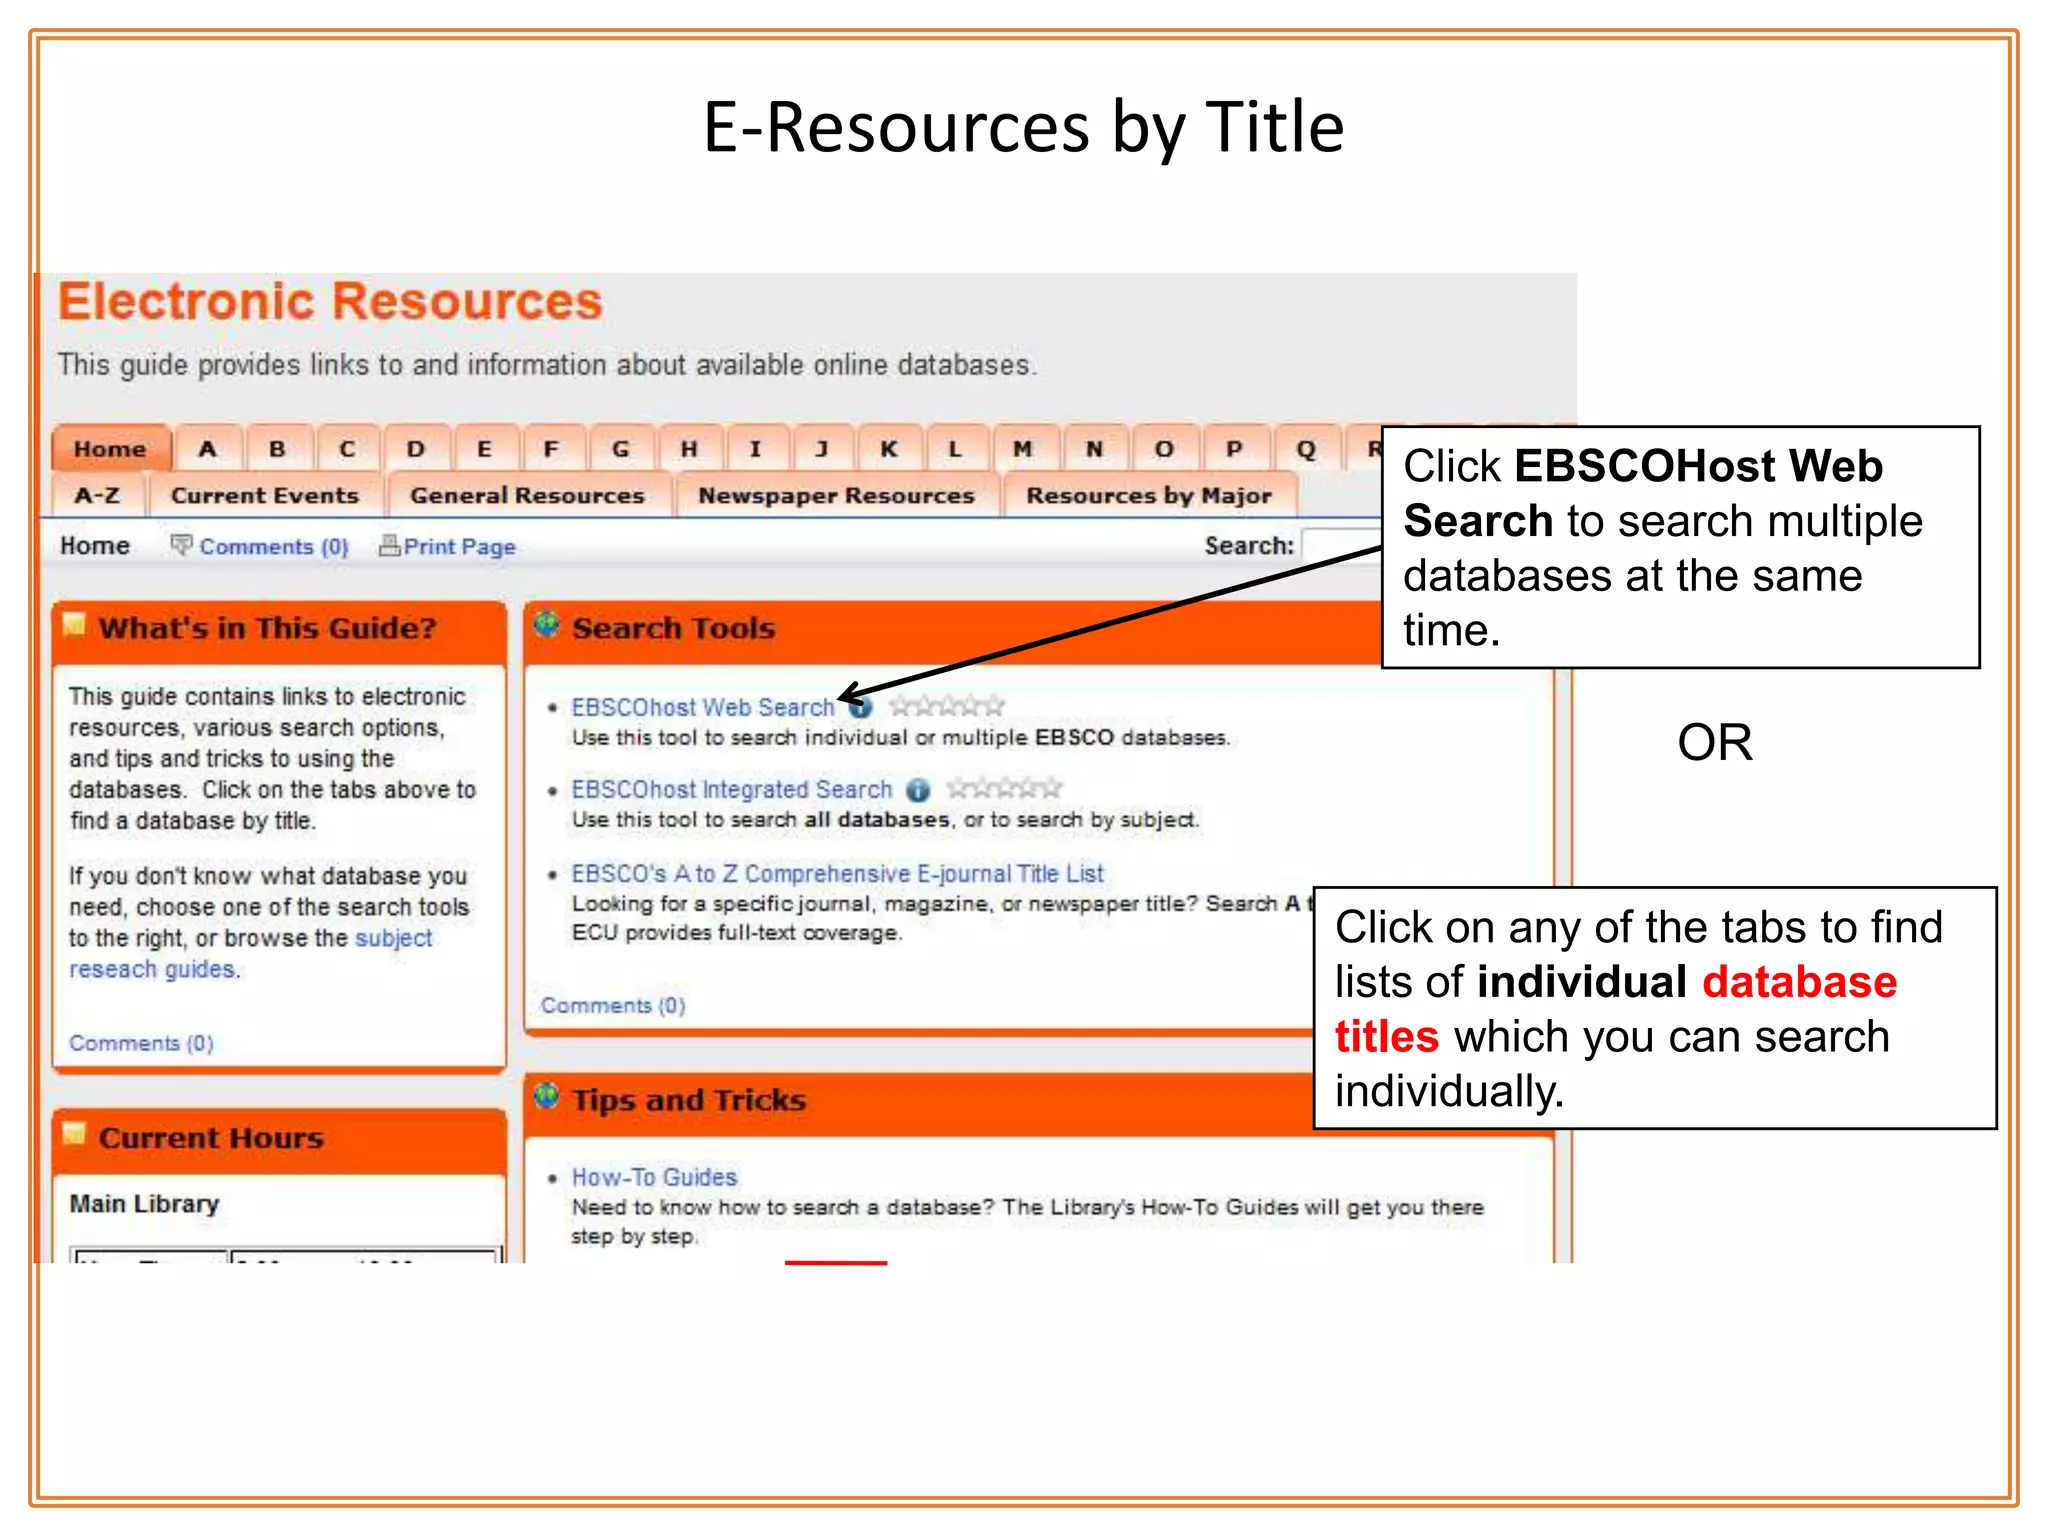Image resolution: width=2048 pixels, height=1536 pixels.
Task: Click the globe icon in Search Tools header
Action: (x=546, y=625)
